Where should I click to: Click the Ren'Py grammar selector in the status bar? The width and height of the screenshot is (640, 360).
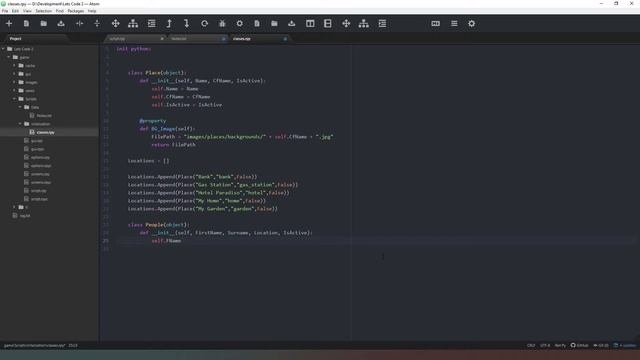[560, 345]
